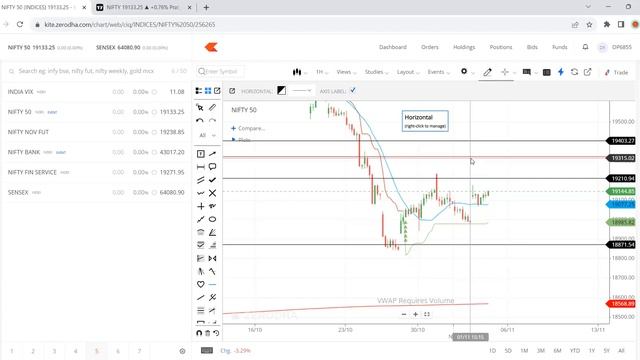Select the cross X mark tool
640x360 pixels.
(x=212, y=193)
